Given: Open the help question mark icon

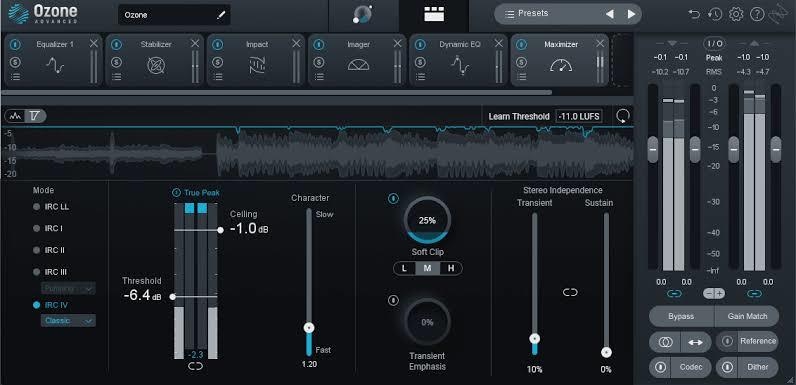Looking at the screenshot, I should coord(757,14).
